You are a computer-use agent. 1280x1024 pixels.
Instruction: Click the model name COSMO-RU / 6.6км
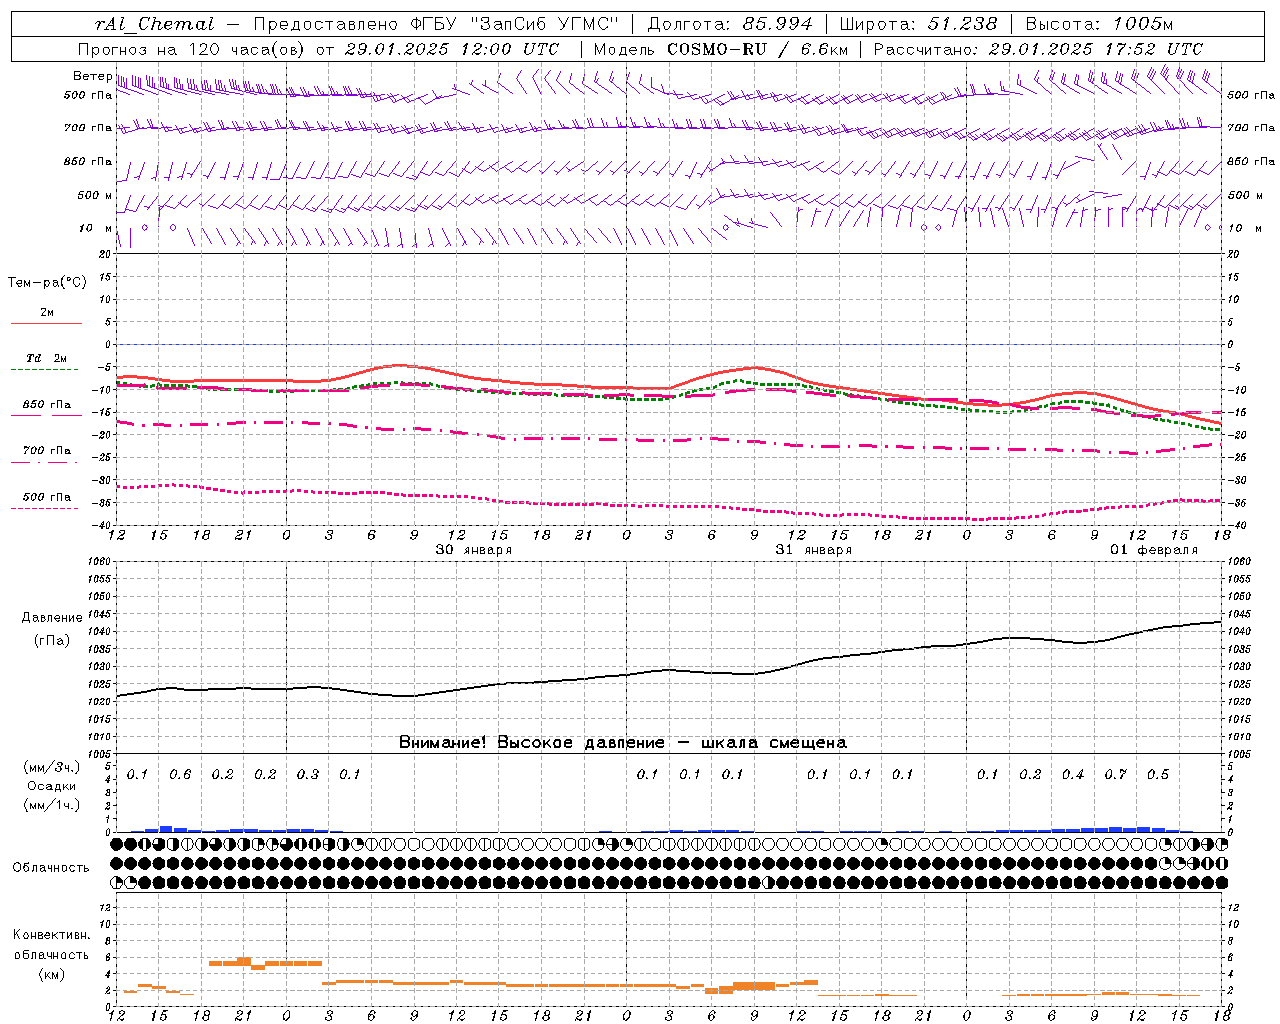(758, 49)
